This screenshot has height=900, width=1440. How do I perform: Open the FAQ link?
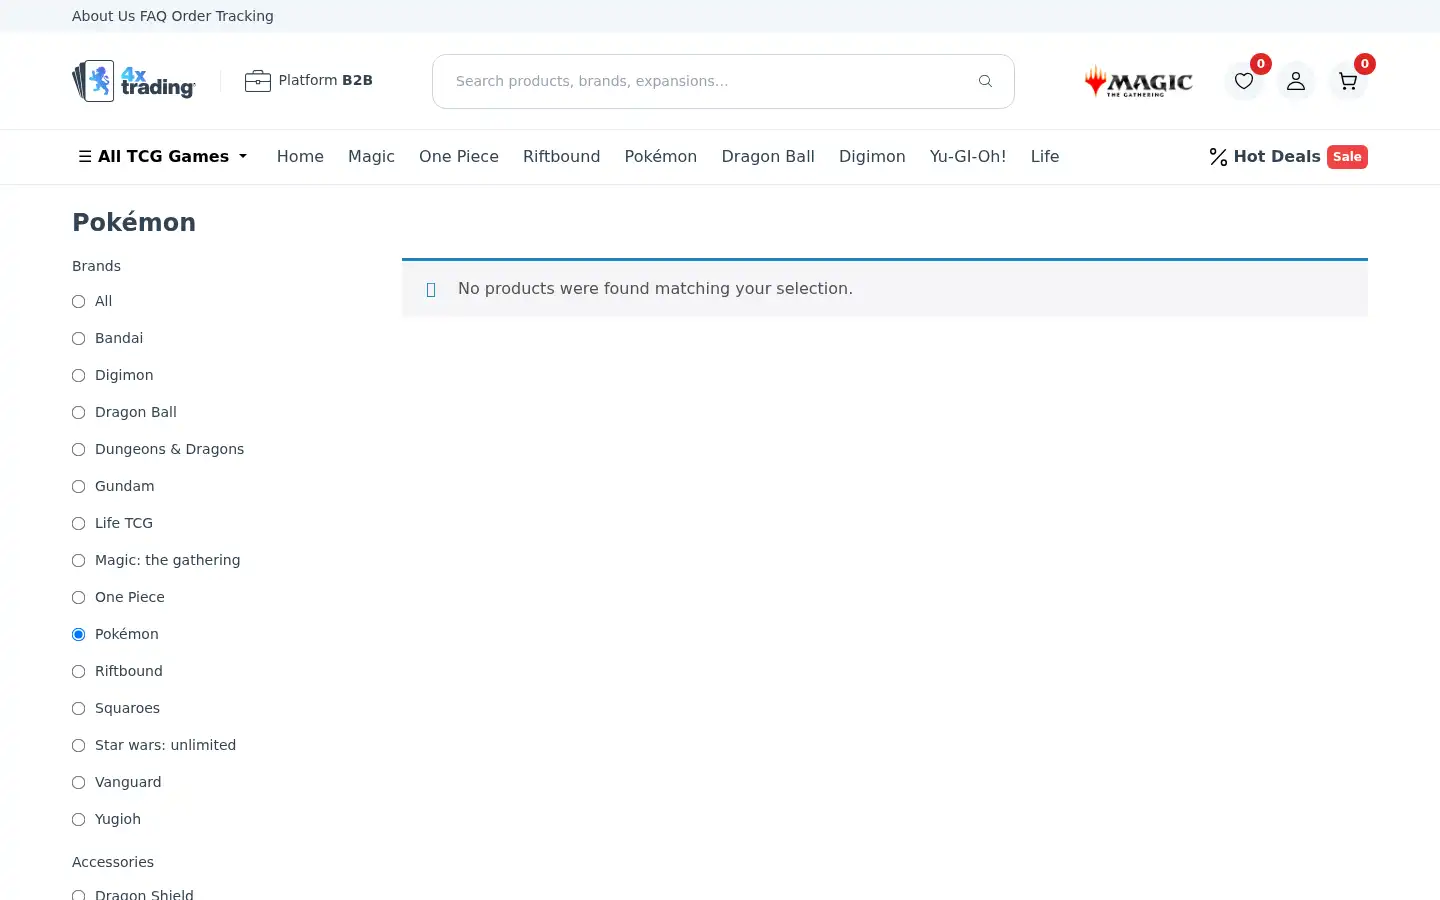[153, 16]
